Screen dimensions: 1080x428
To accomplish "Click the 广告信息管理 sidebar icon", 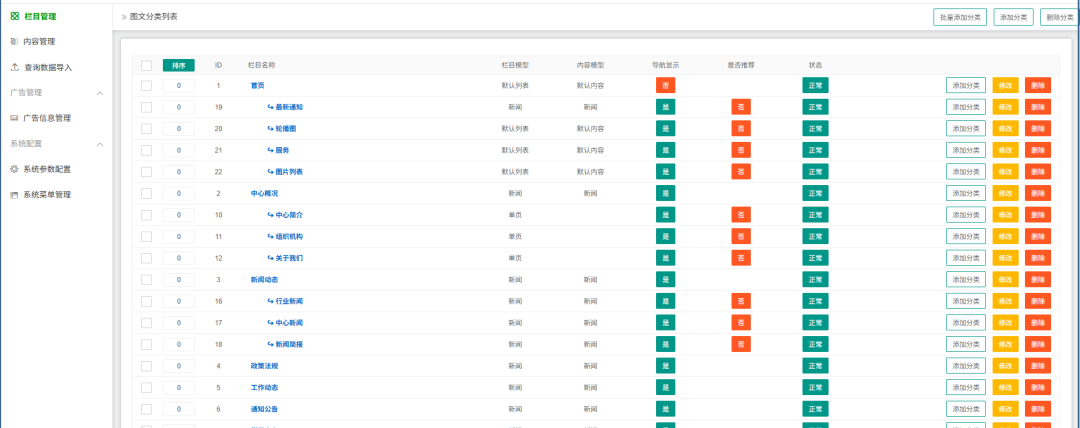I will pyautogui.click(x=14, y=118).
